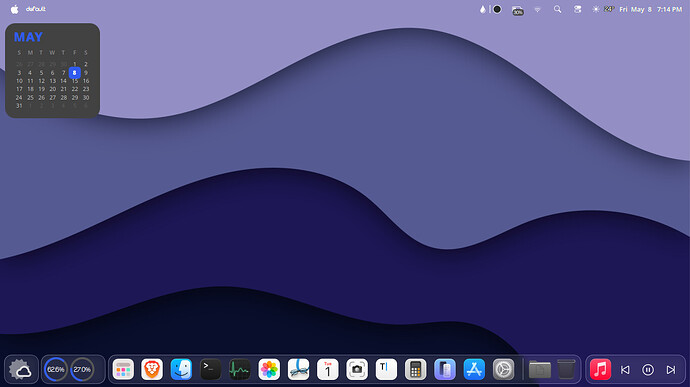Image resolution: width=690 pixels, height=387 pixels.
Task: Open the Photos app
Action: tap(269, 369)
